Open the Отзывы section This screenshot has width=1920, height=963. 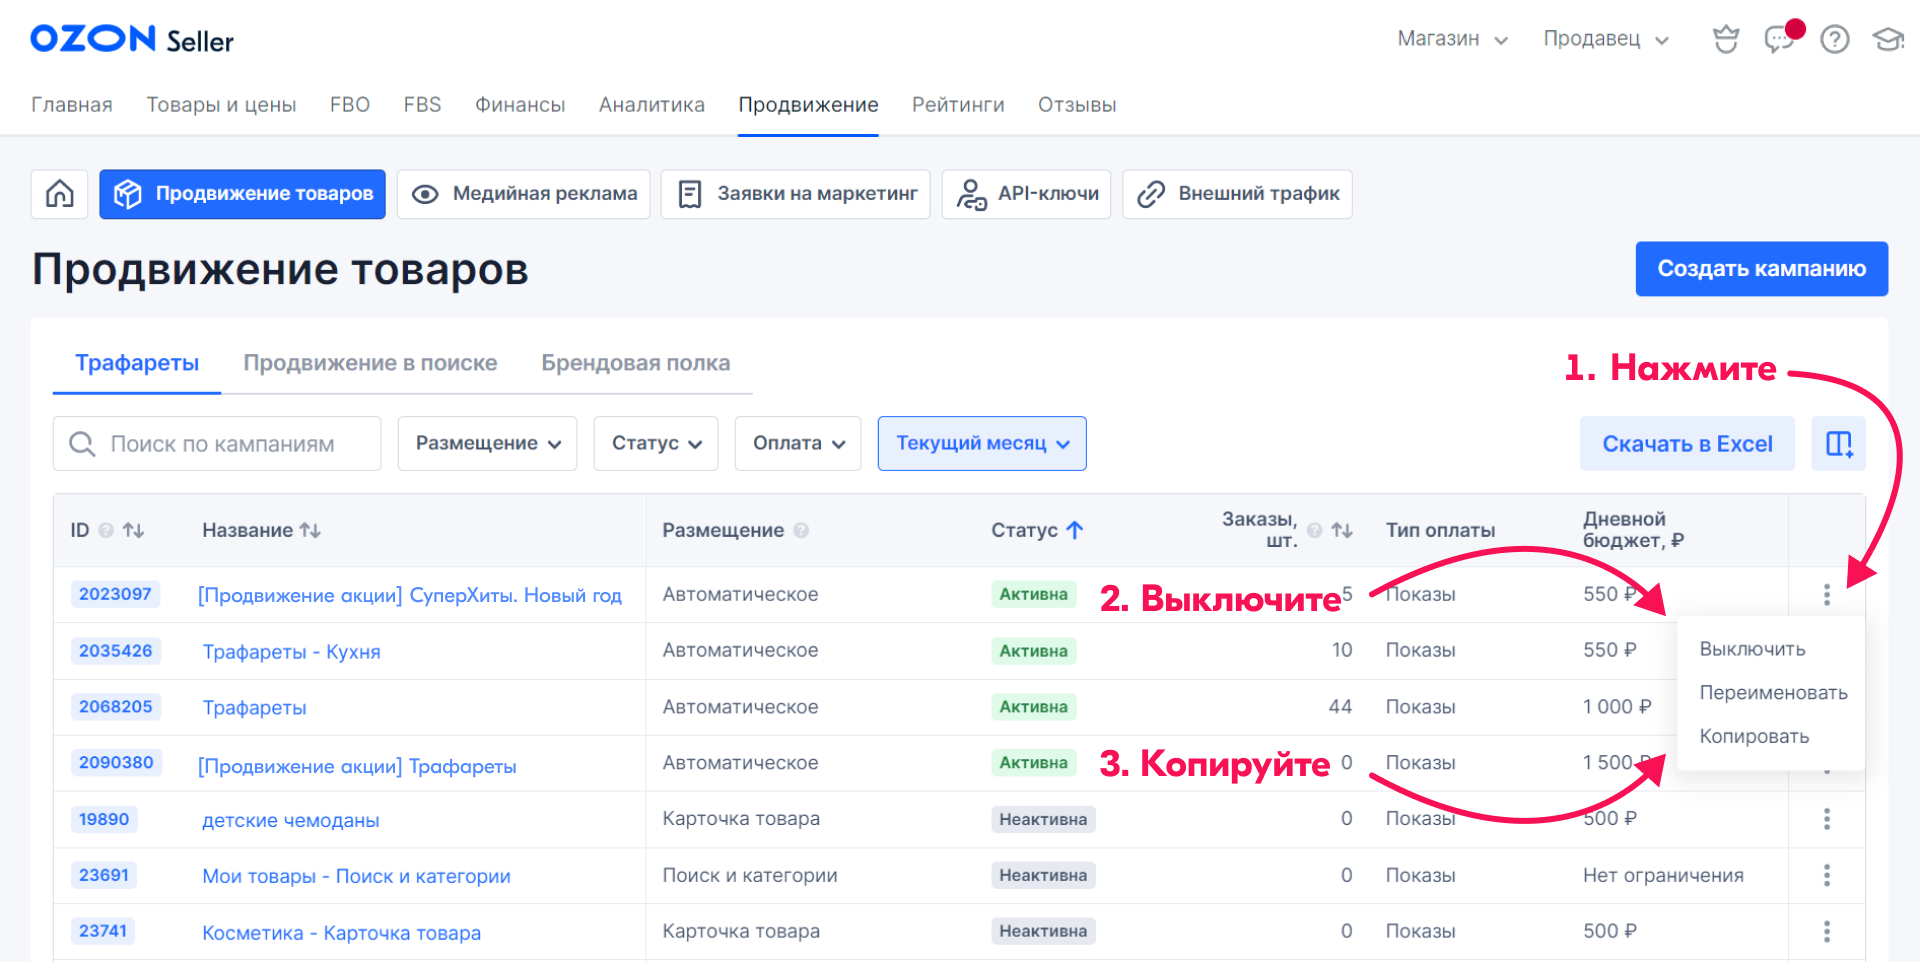click(1077, 105)
